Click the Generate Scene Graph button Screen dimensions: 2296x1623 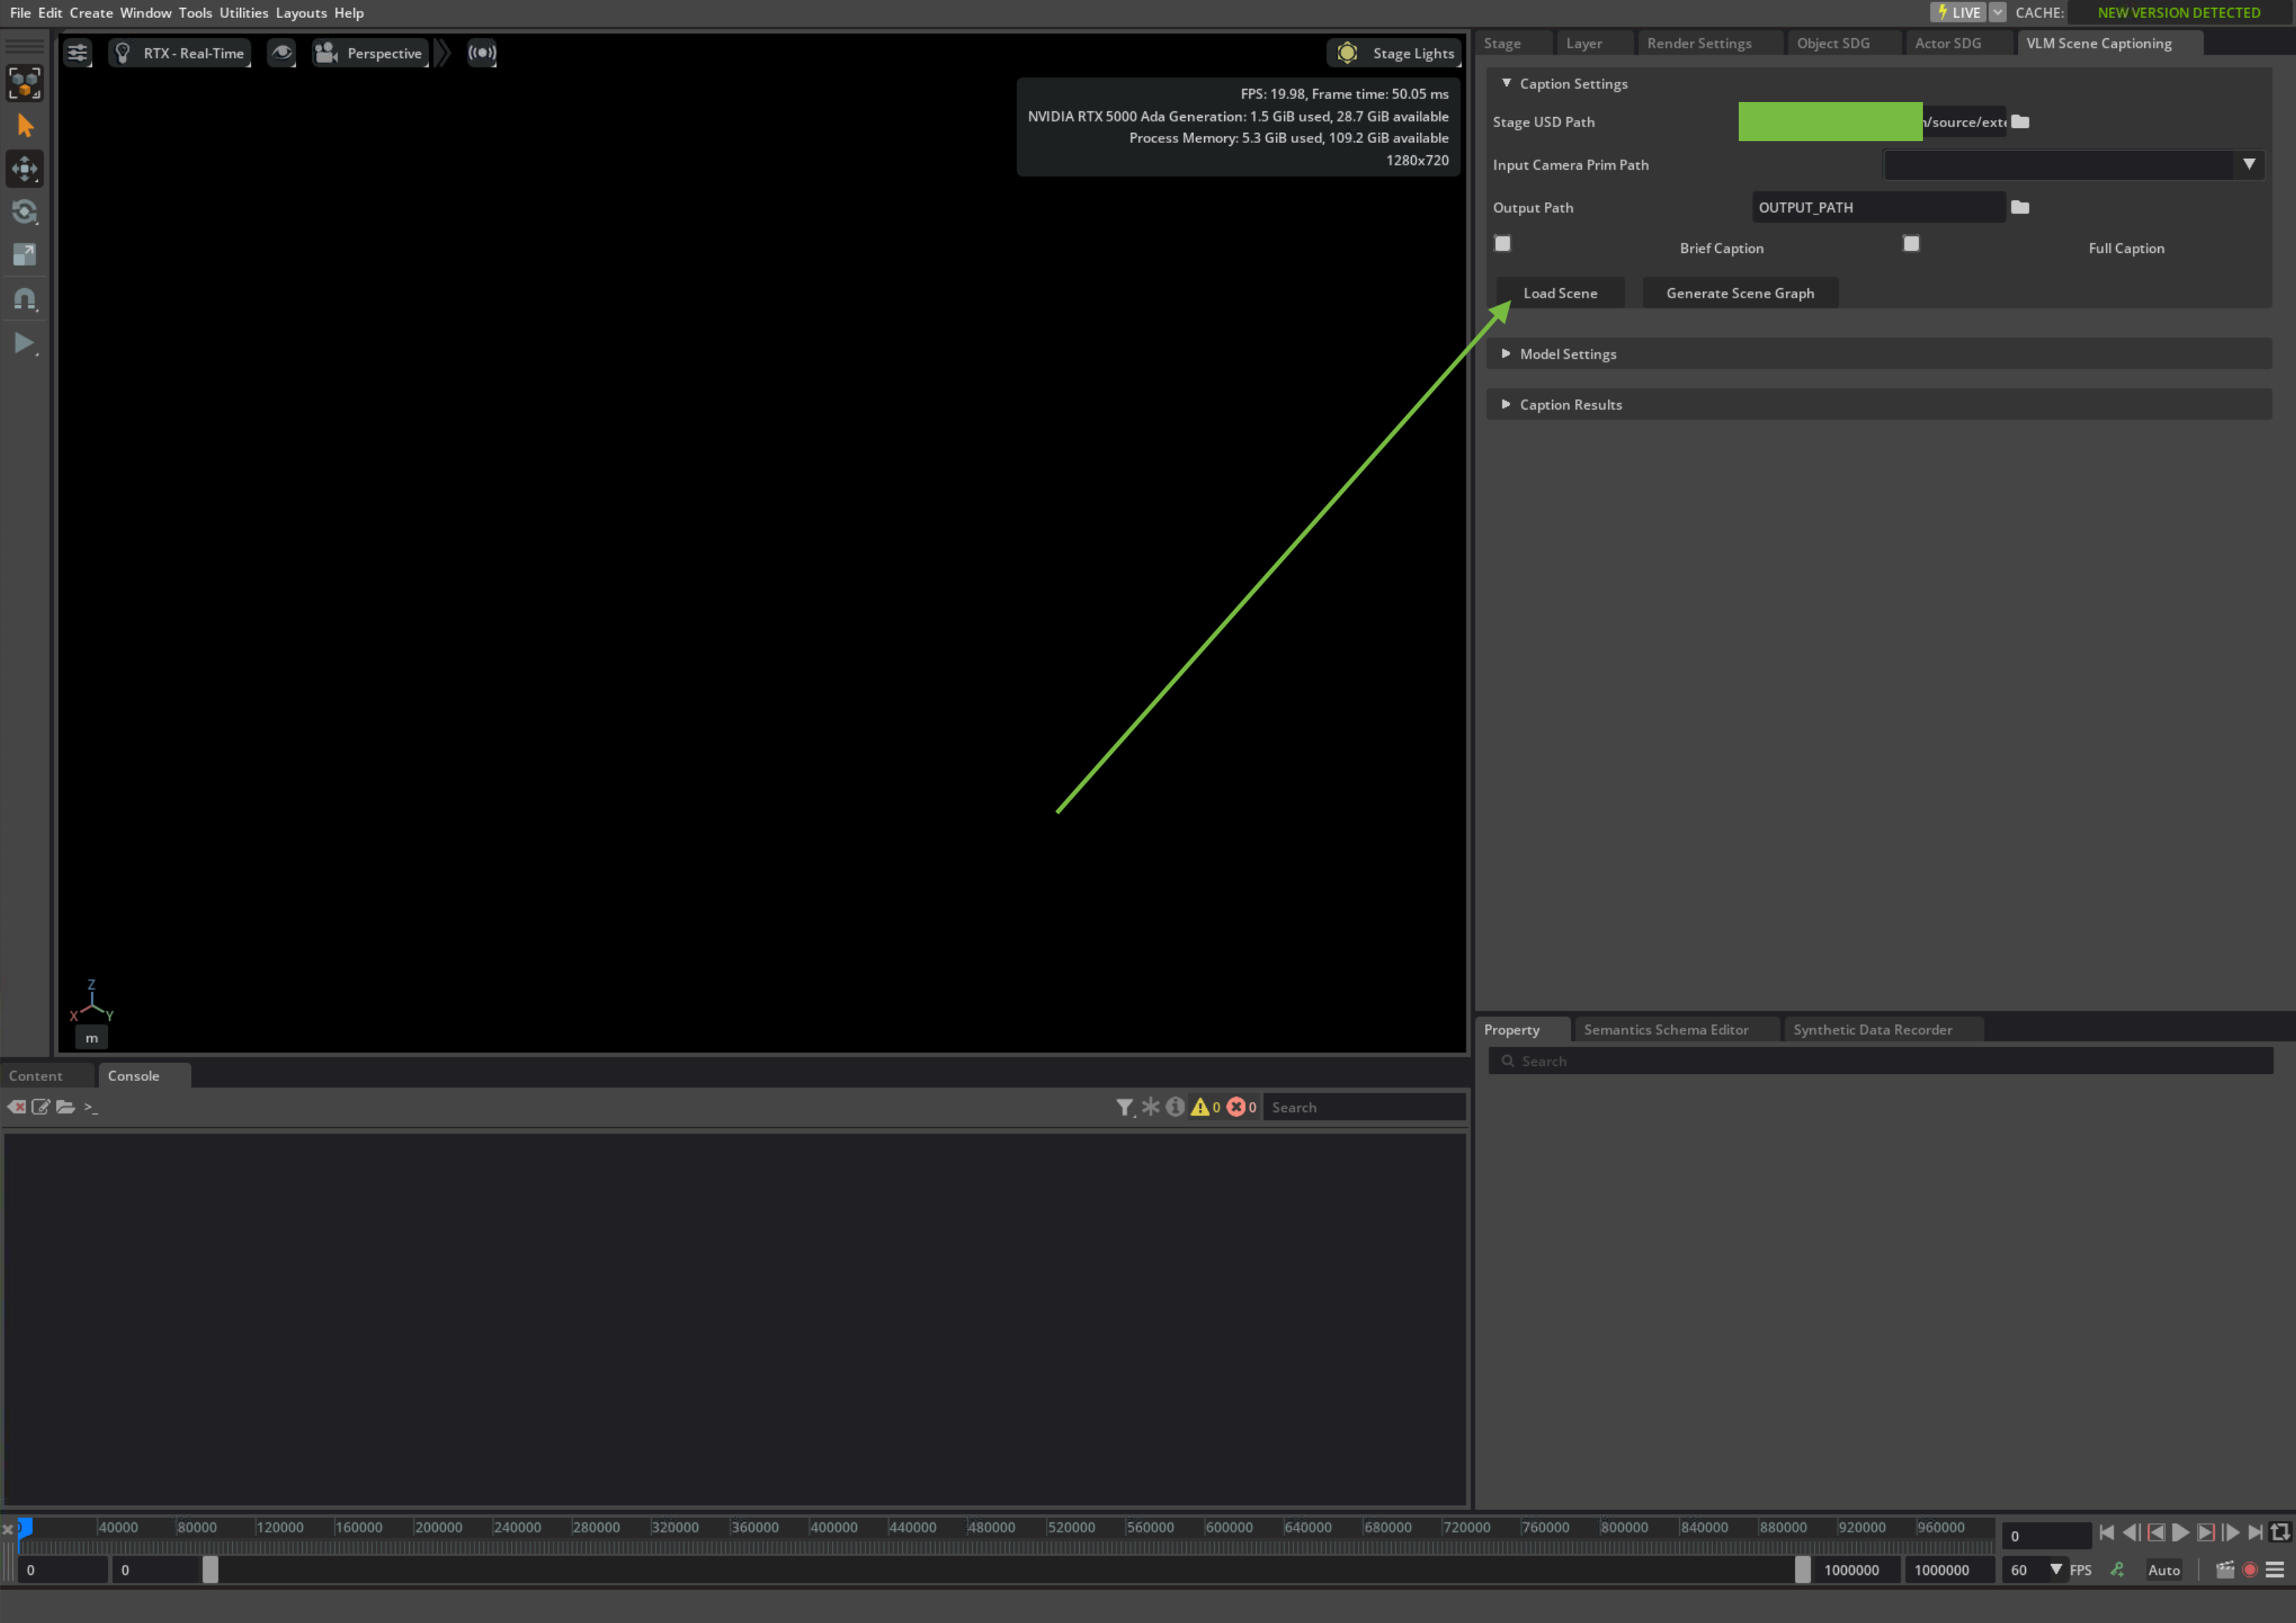click(1740, 292)
